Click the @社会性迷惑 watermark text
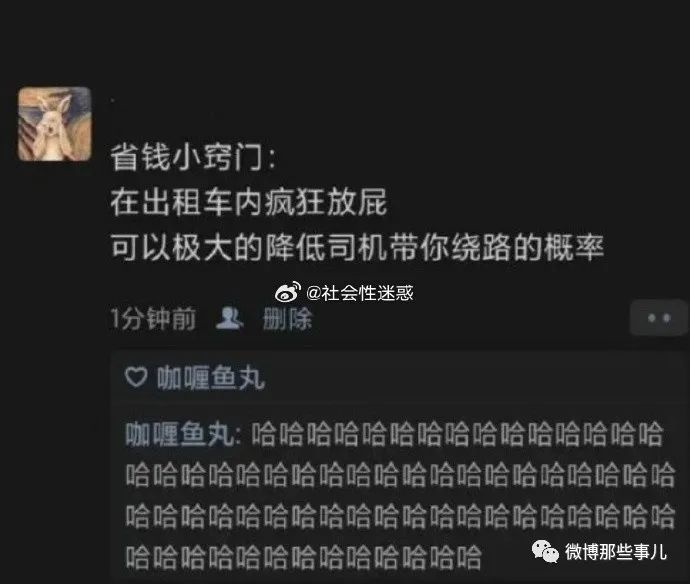 [360, 293]
